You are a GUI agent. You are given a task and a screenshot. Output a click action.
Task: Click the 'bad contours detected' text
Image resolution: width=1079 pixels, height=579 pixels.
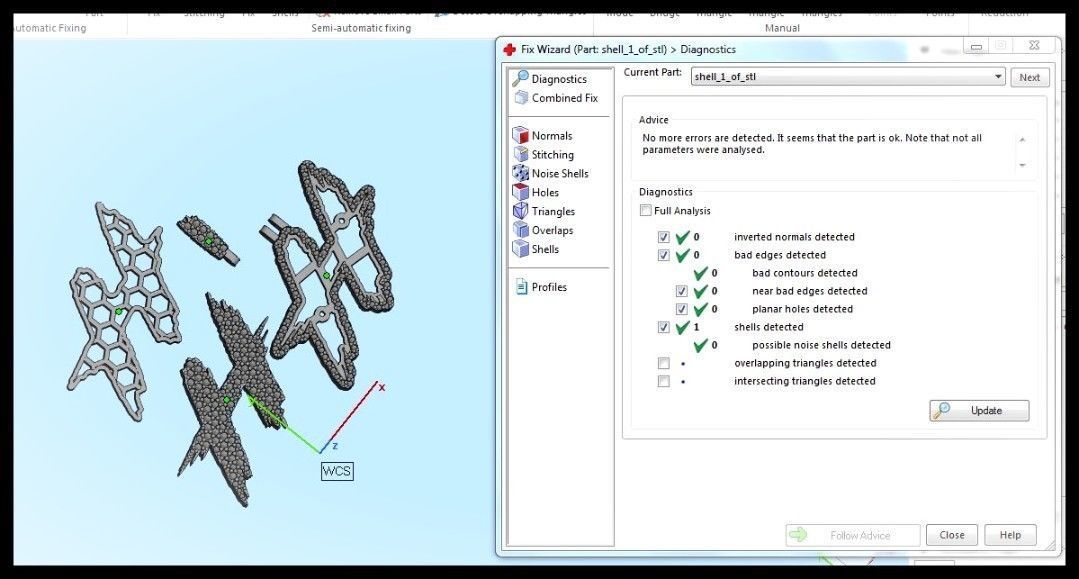[x=804, y=273]
